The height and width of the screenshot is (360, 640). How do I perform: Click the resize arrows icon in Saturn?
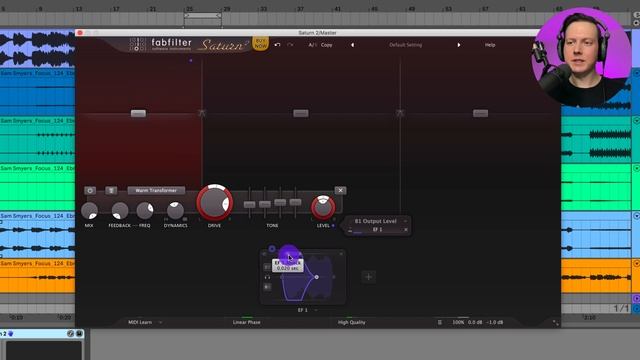pos(556,322)
